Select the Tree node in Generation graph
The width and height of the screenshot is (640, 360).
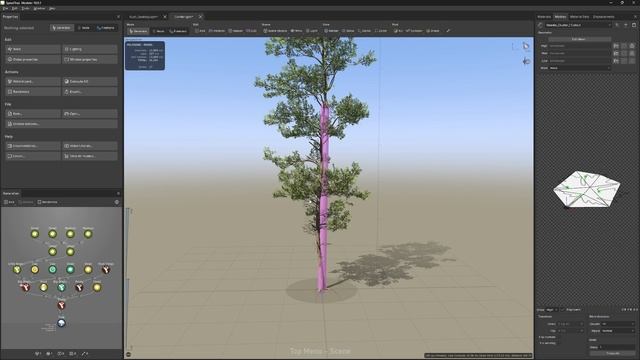point(61,323)
